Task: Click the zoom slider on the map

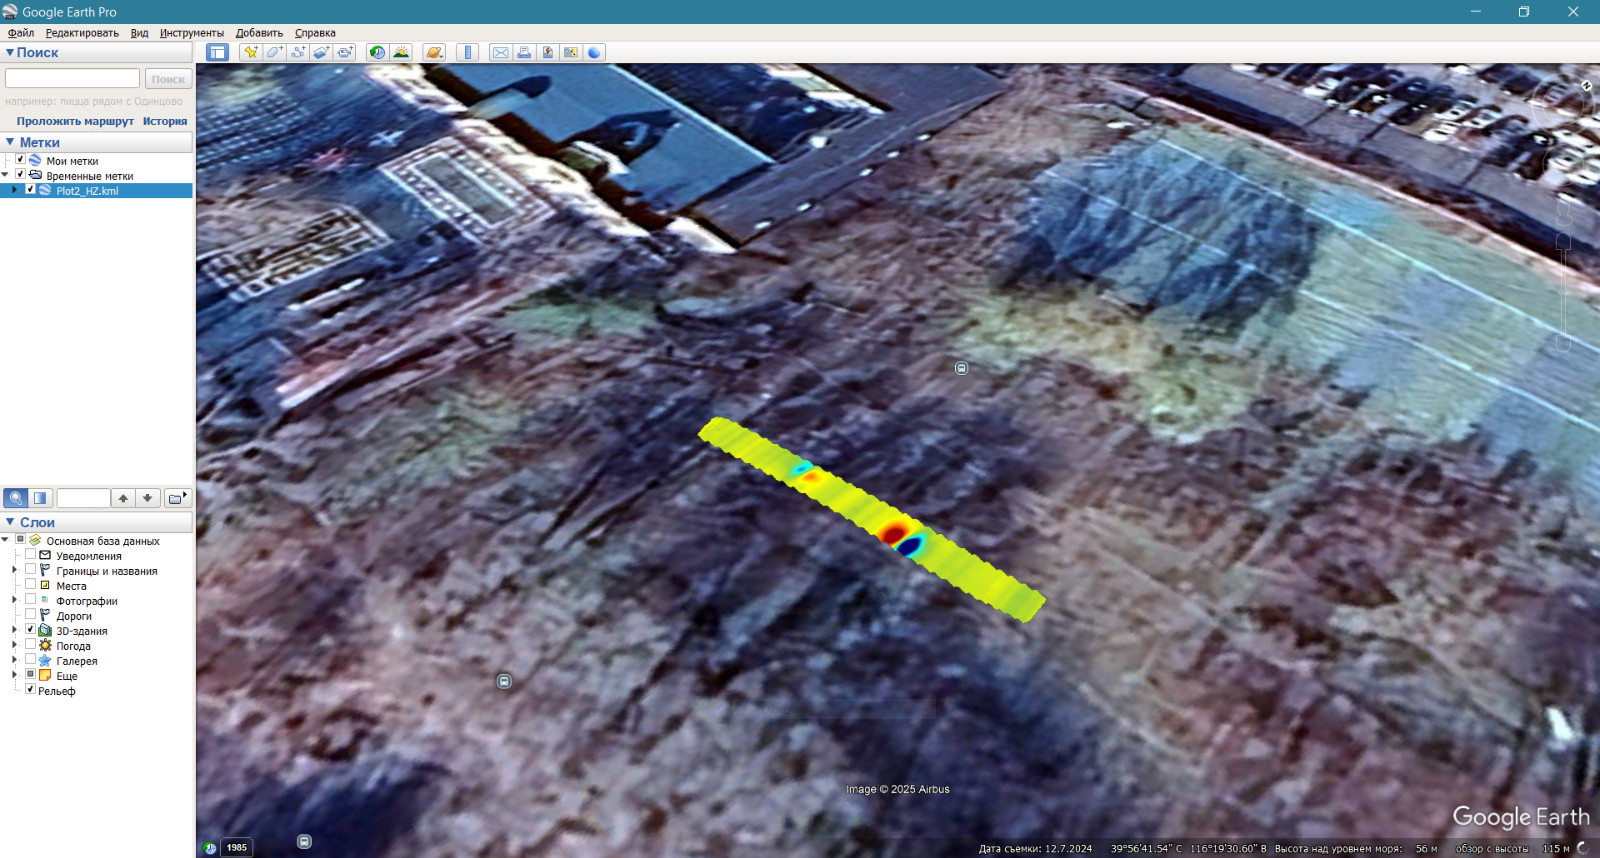Action: 1563,290
